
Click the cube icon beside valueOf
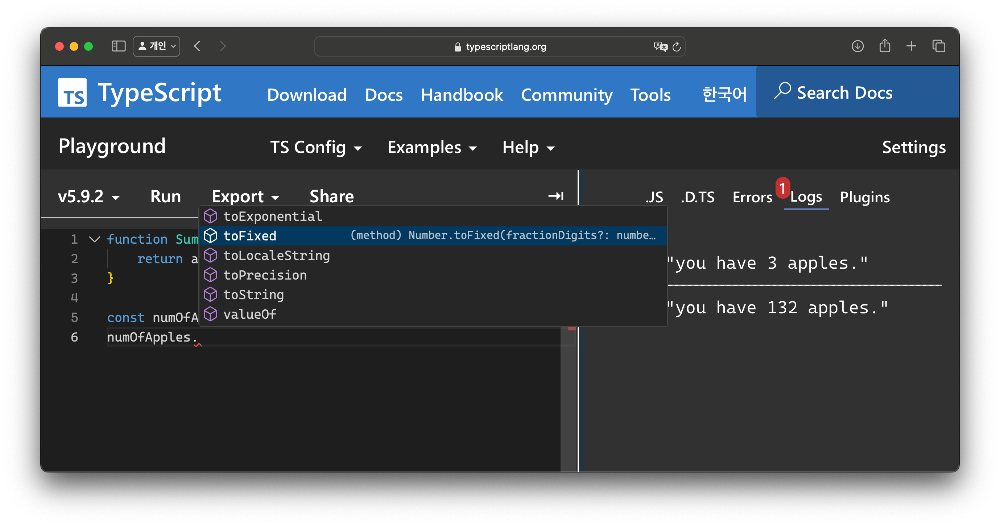pyautogui.click(x=210, y=314)
